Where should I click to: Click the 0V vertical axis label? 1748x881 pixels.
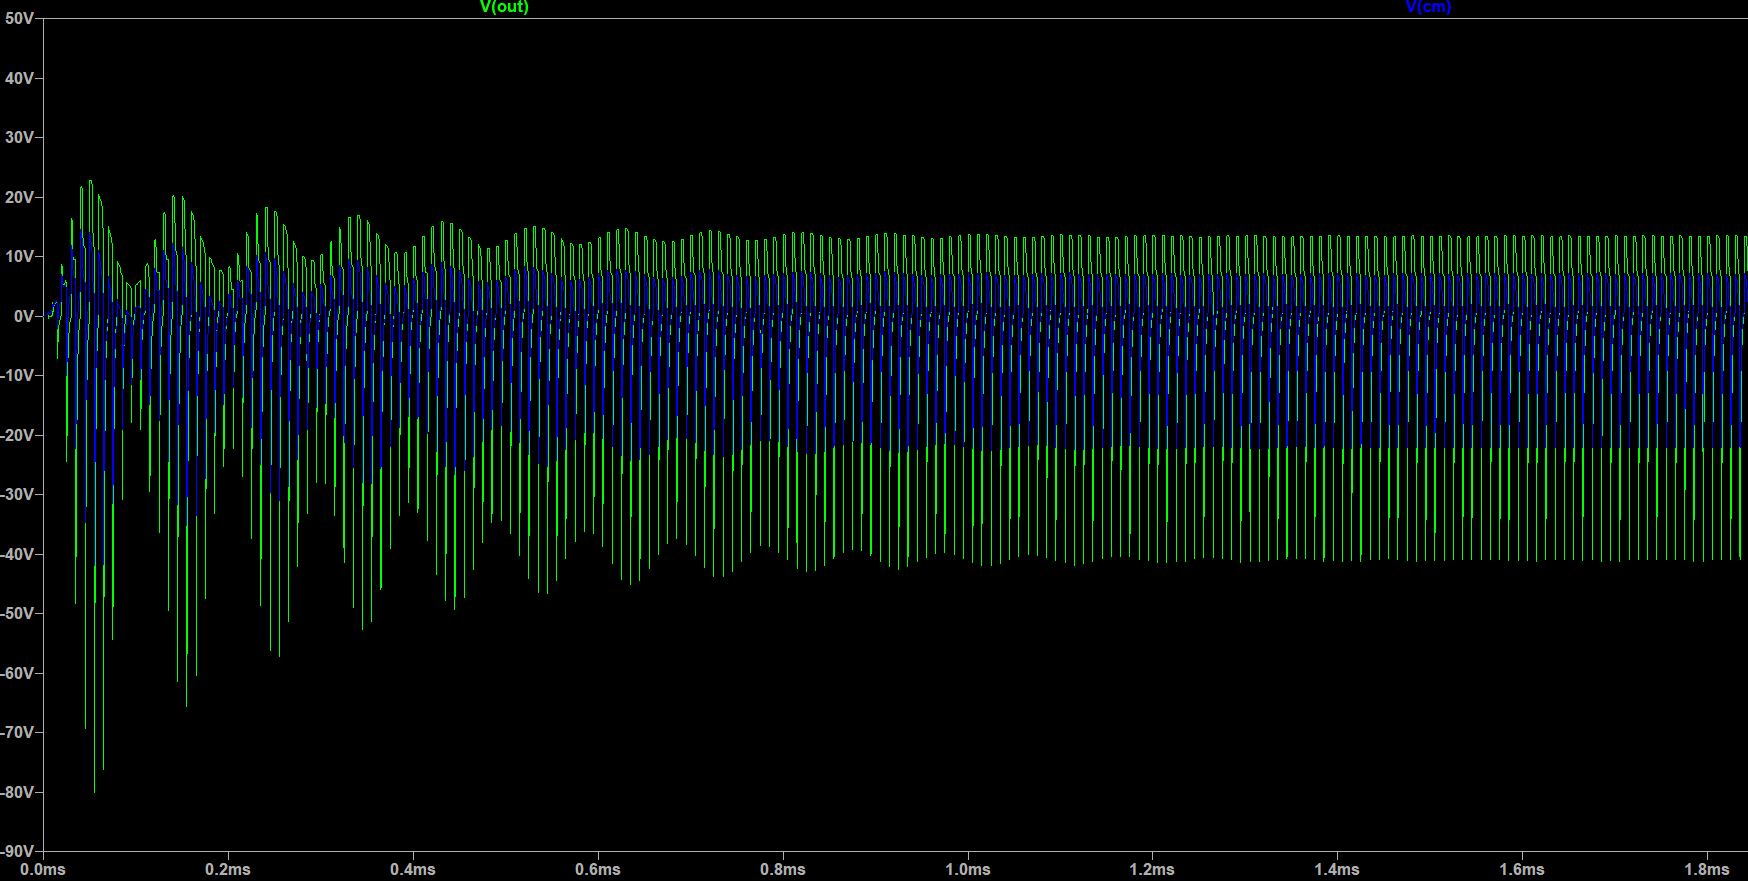pyautogui.click(x=24, y=316)
